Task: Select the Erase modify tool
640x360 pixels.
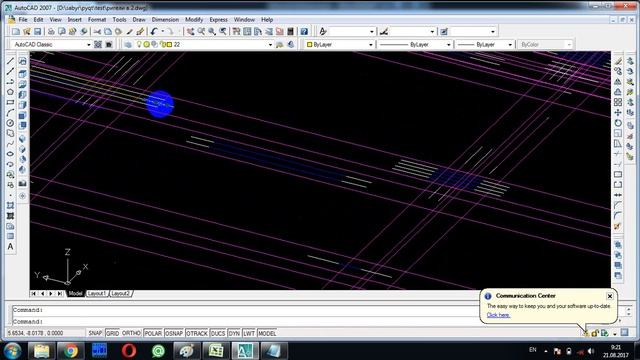Action: [x=618, y=61]
